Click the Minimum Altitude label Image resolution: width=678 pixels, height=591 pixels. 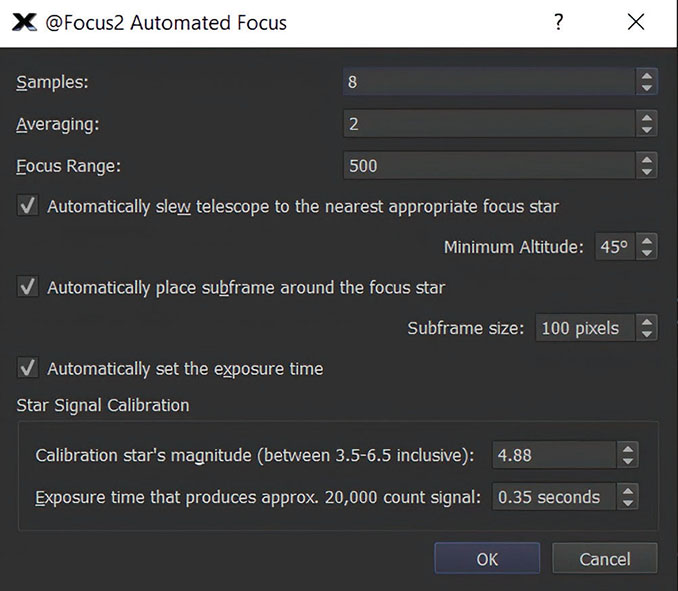coord(514,247)
